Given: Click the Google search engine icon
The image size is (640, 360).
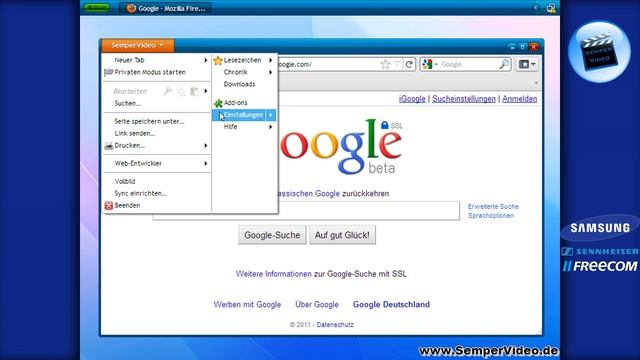Looking at the screenshot, I should [427, 64].
